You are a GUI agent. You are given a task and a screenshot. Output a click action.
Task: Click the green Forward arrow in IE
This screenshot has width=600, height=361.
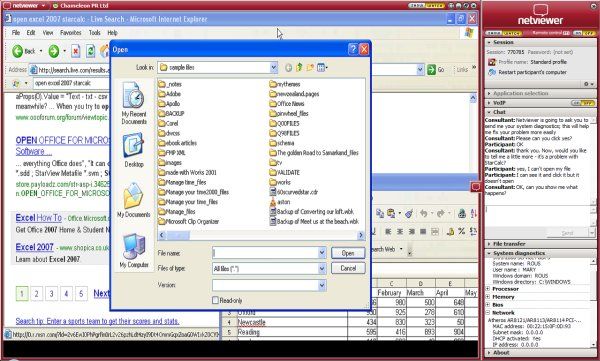[x=54, y=51]
